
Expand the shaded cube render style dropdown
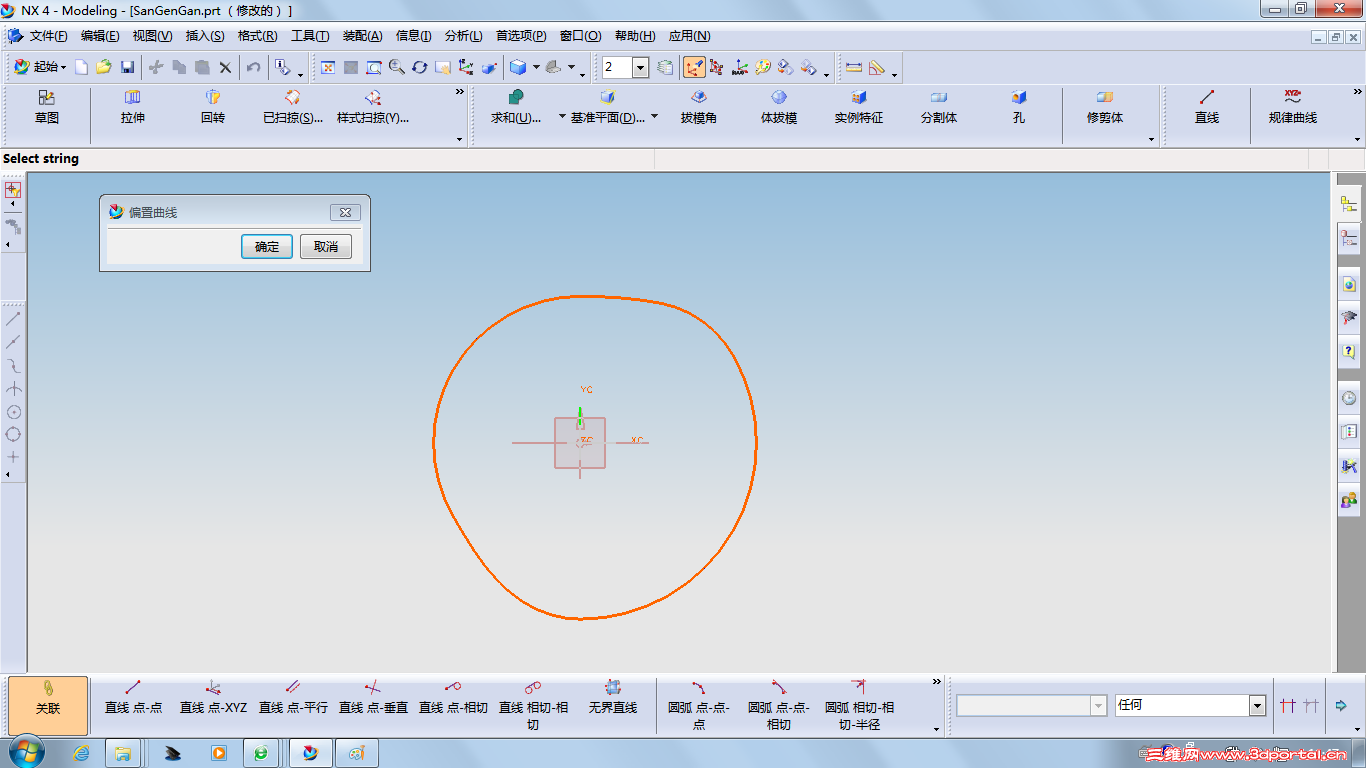[x=536, y=67]
